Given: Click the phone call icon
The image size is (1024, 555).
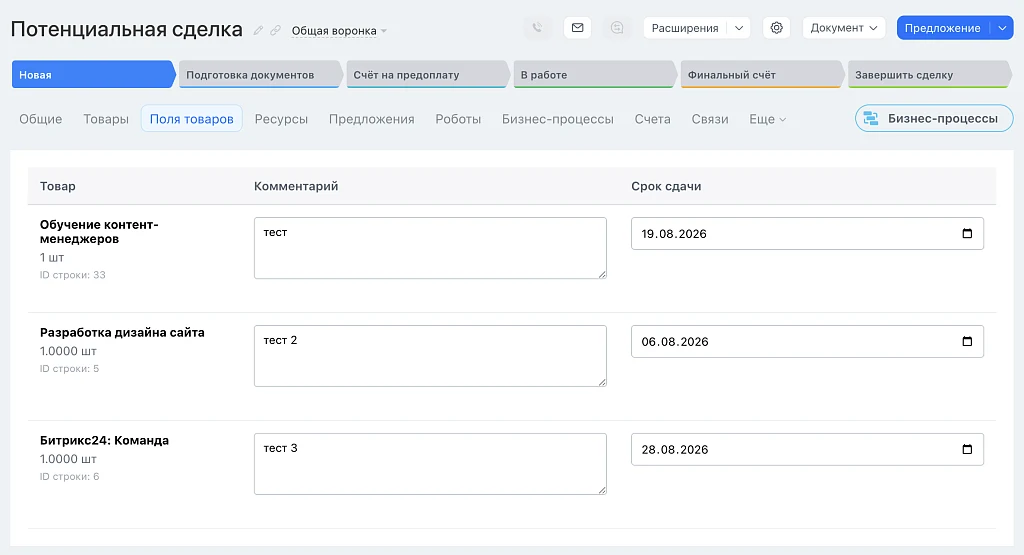Looking at the screenshot, I should click(537, 28).
